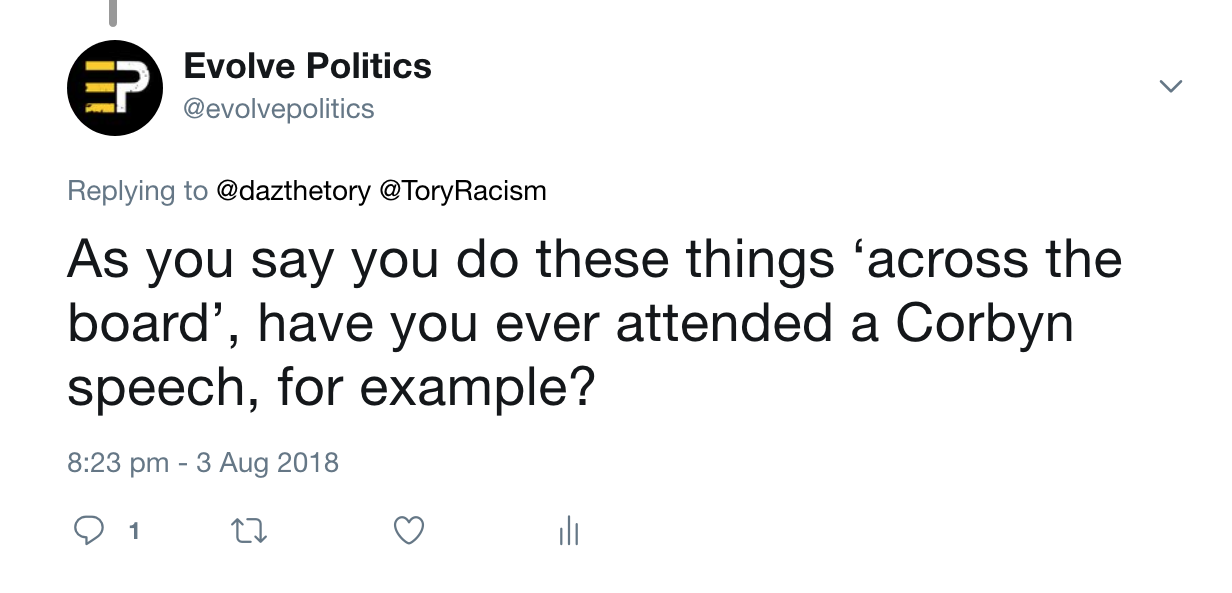Visit the @ToryRacism profile mention

click(463, 191)
